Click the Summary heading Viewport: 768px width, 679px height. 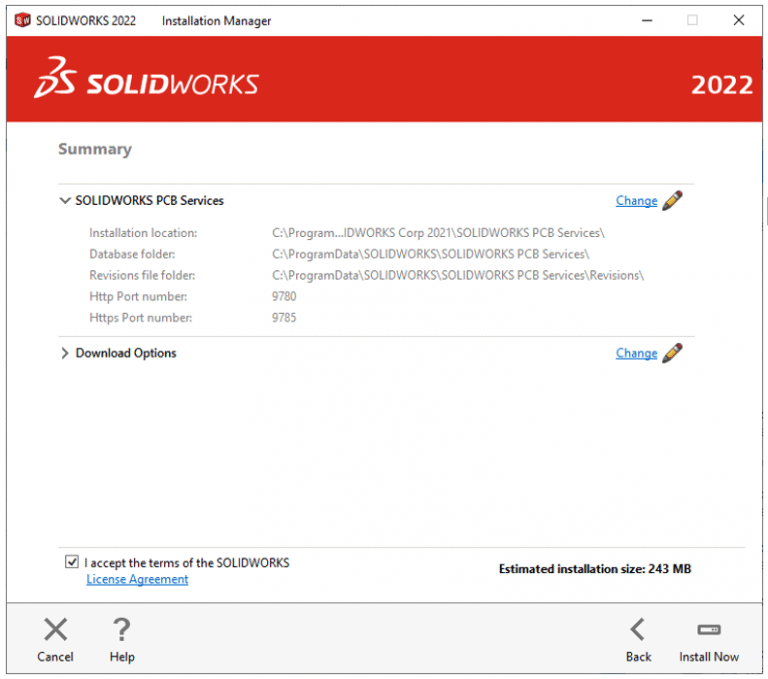point(95,149)
